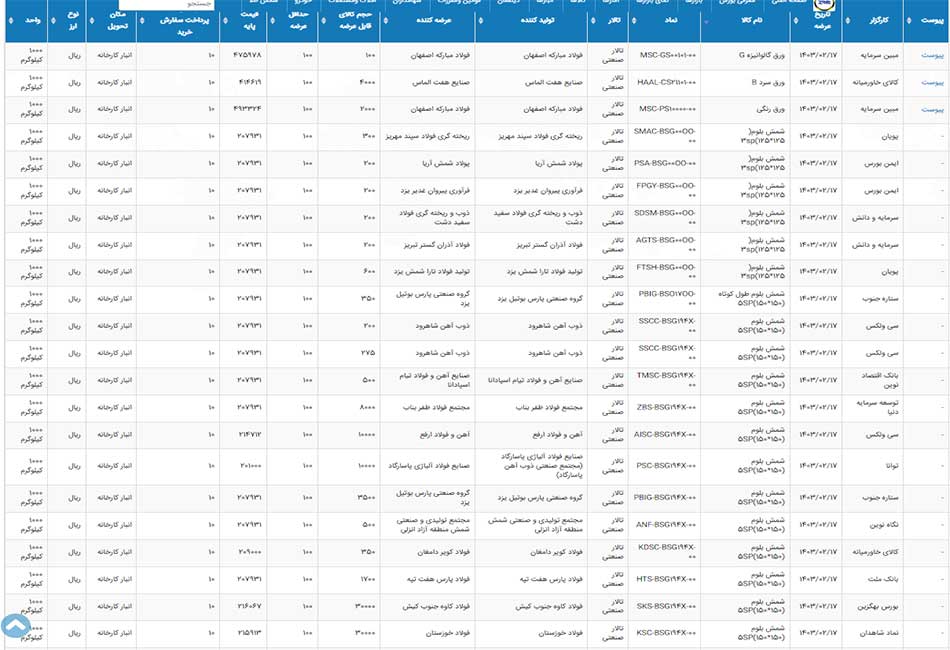Select symbol cell FPGY-BSG

tap(666, 190)
